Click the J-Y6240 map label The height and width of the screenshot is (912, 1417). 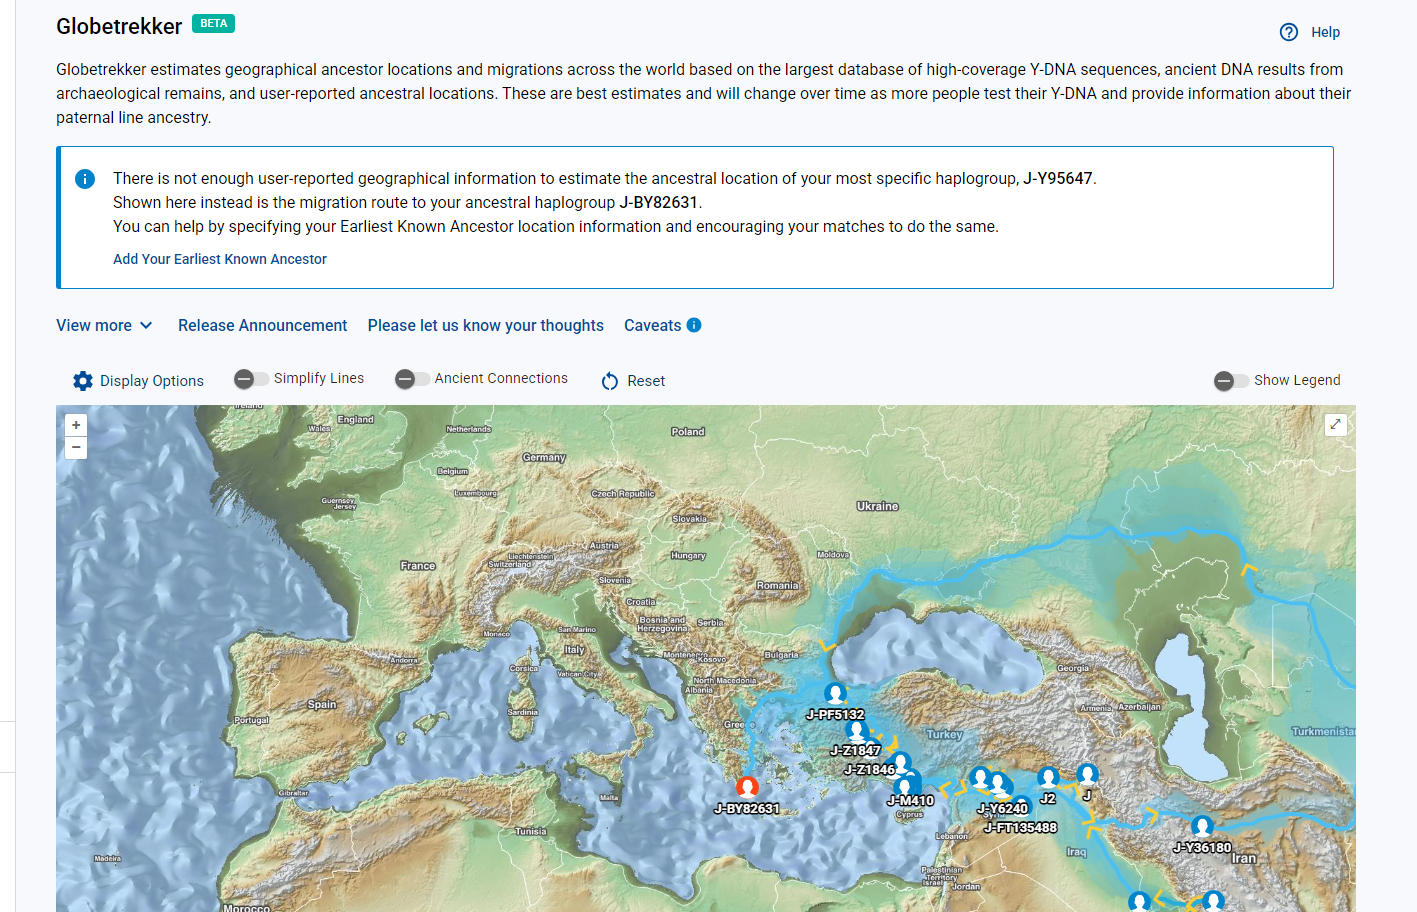[1003, 809]
